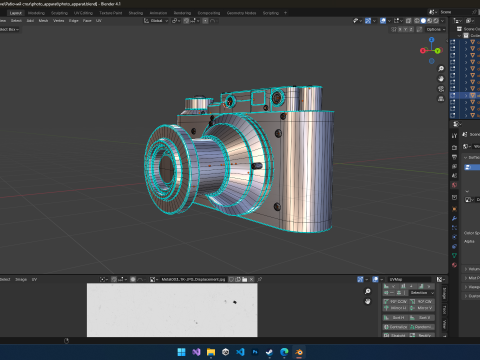Click the displacement image name field
Viewport: 480px width, 360px height.
coord(193,279)
